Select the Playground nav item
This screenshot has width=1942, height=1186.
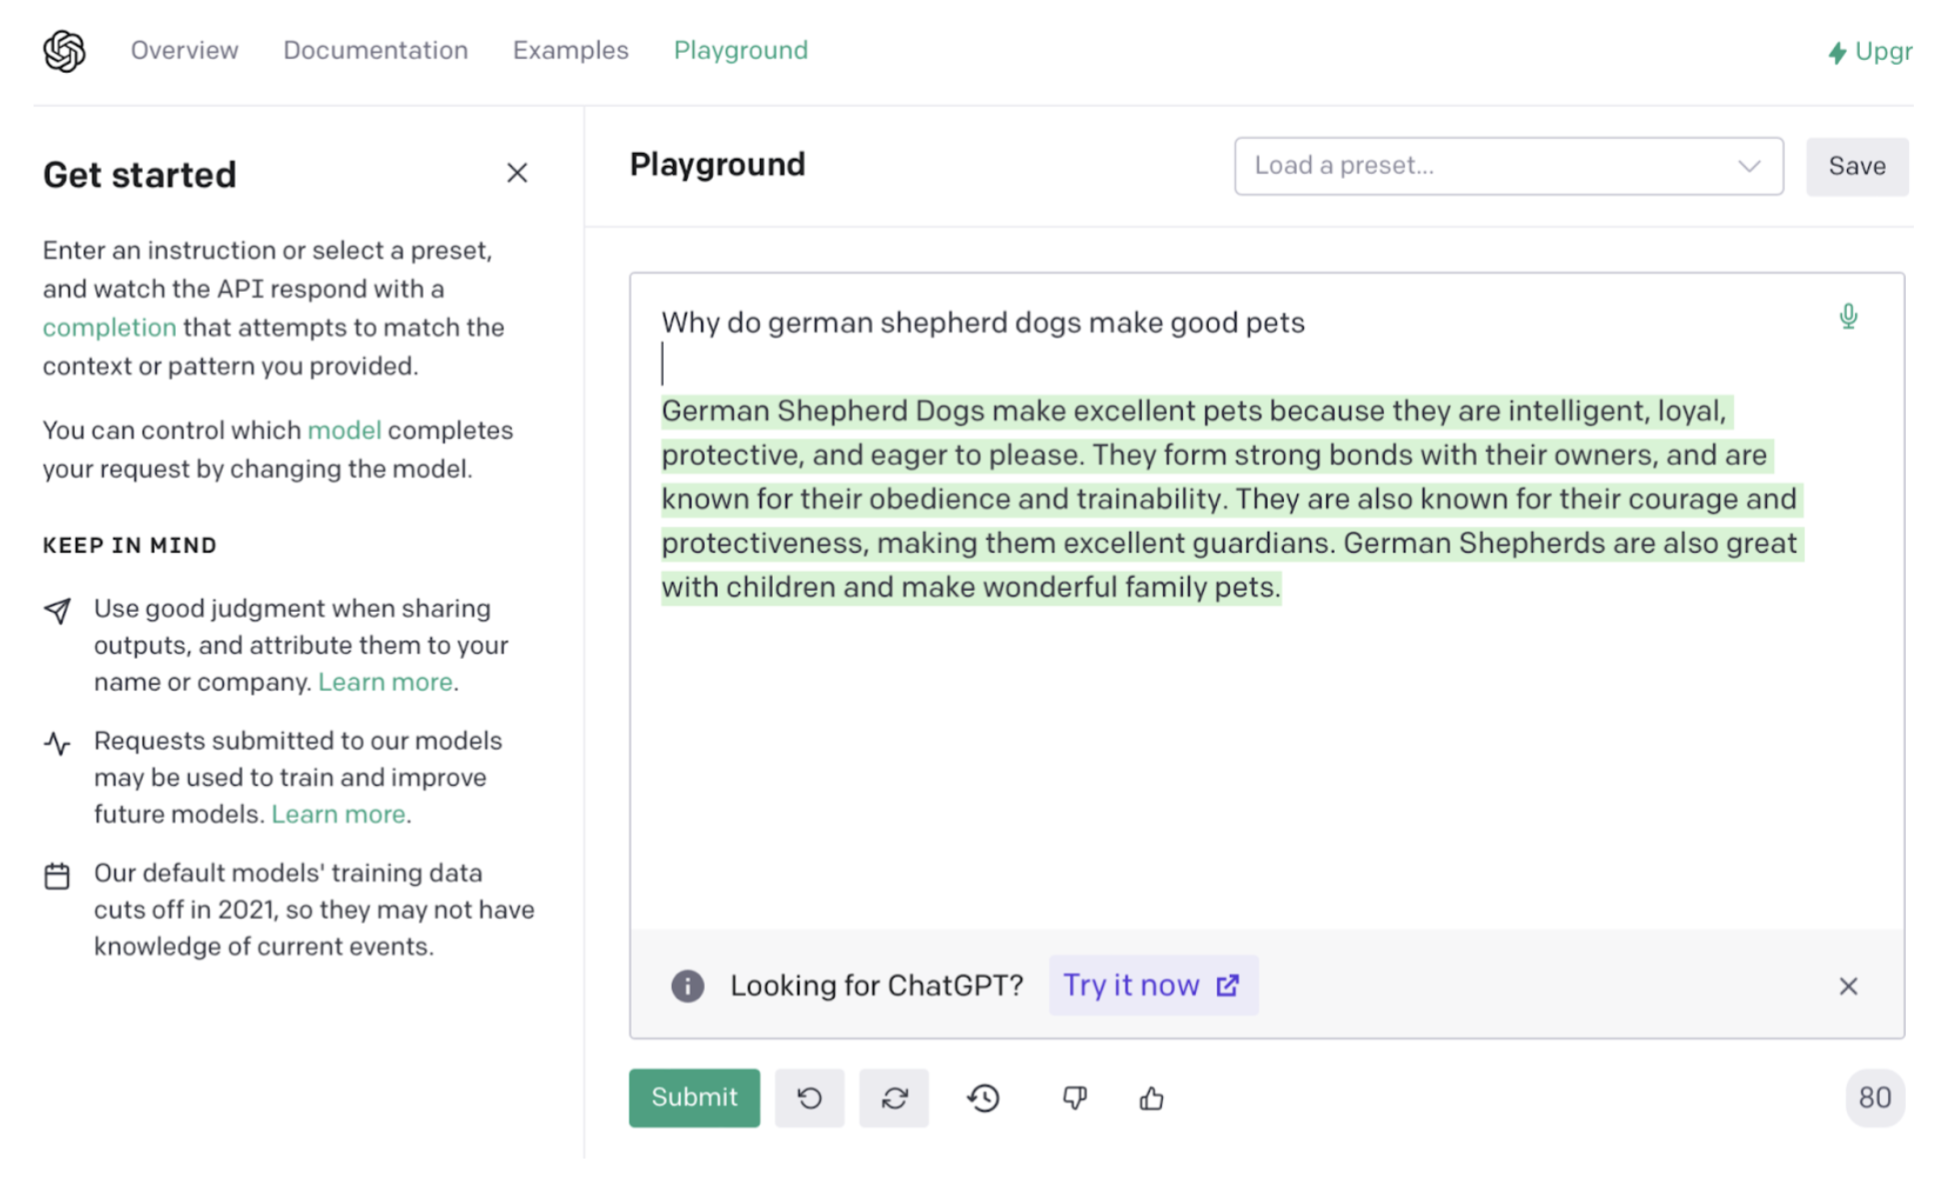(740, 50)
